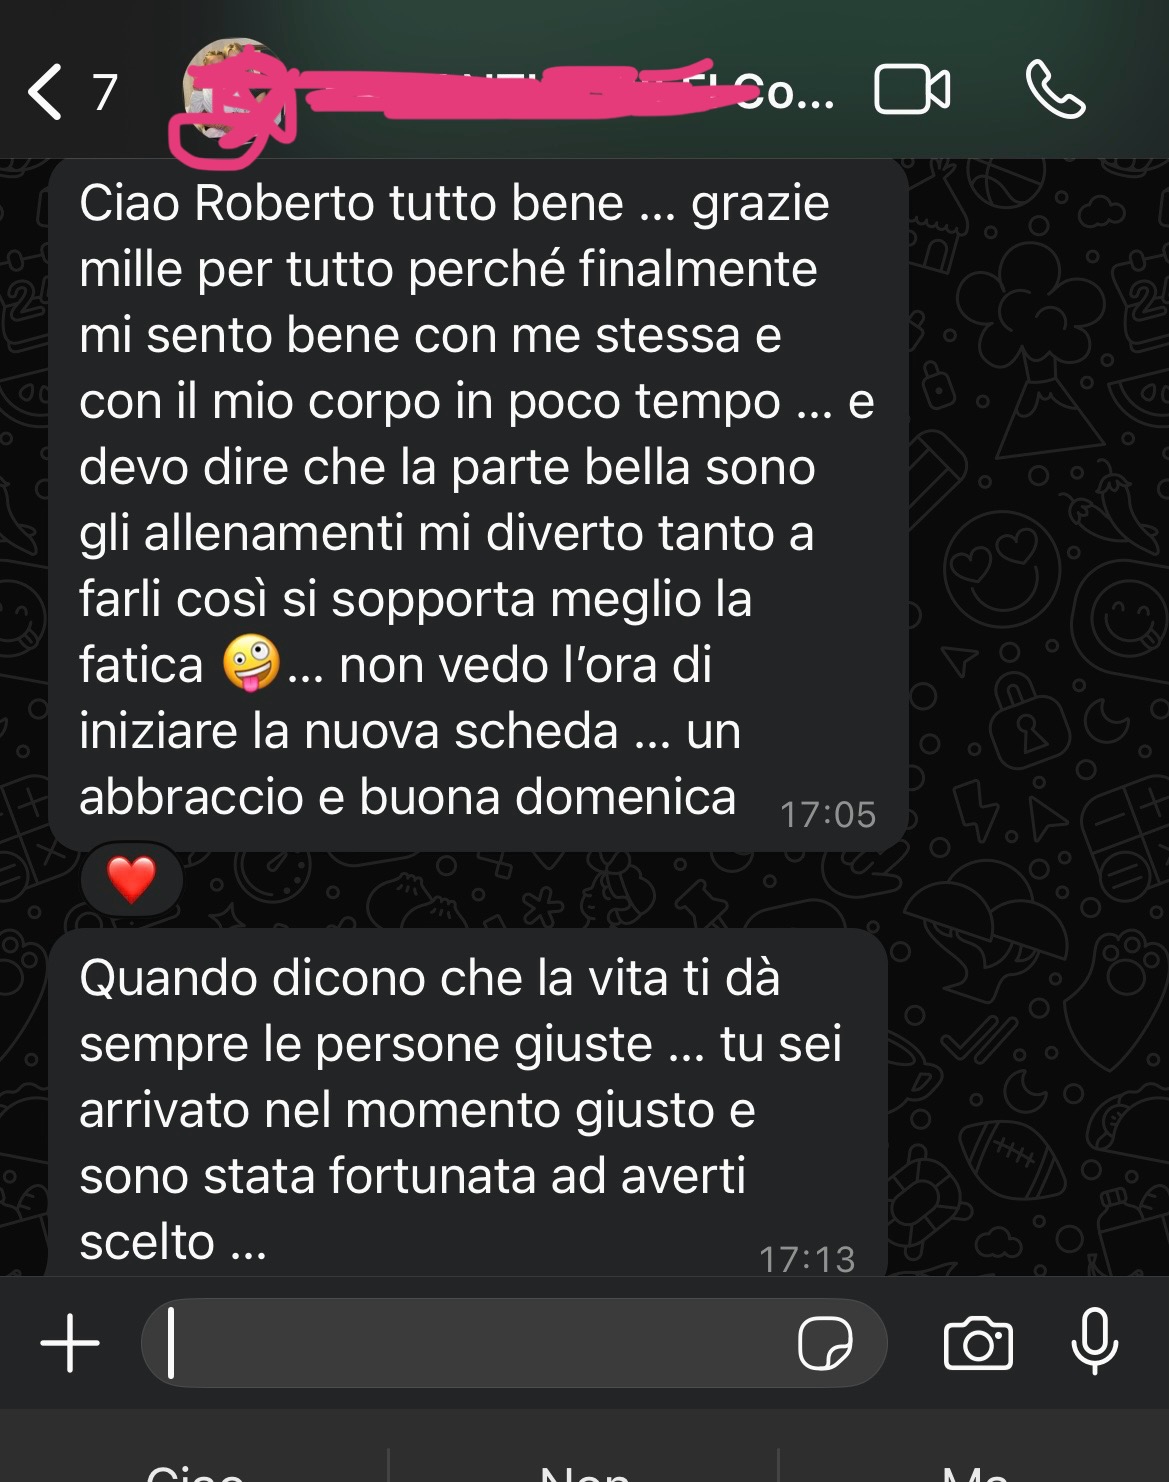The width and height of the screenshot is (1169, 1482).
Task: Open the sticker picker in message field
Action: pos(825,1343)
